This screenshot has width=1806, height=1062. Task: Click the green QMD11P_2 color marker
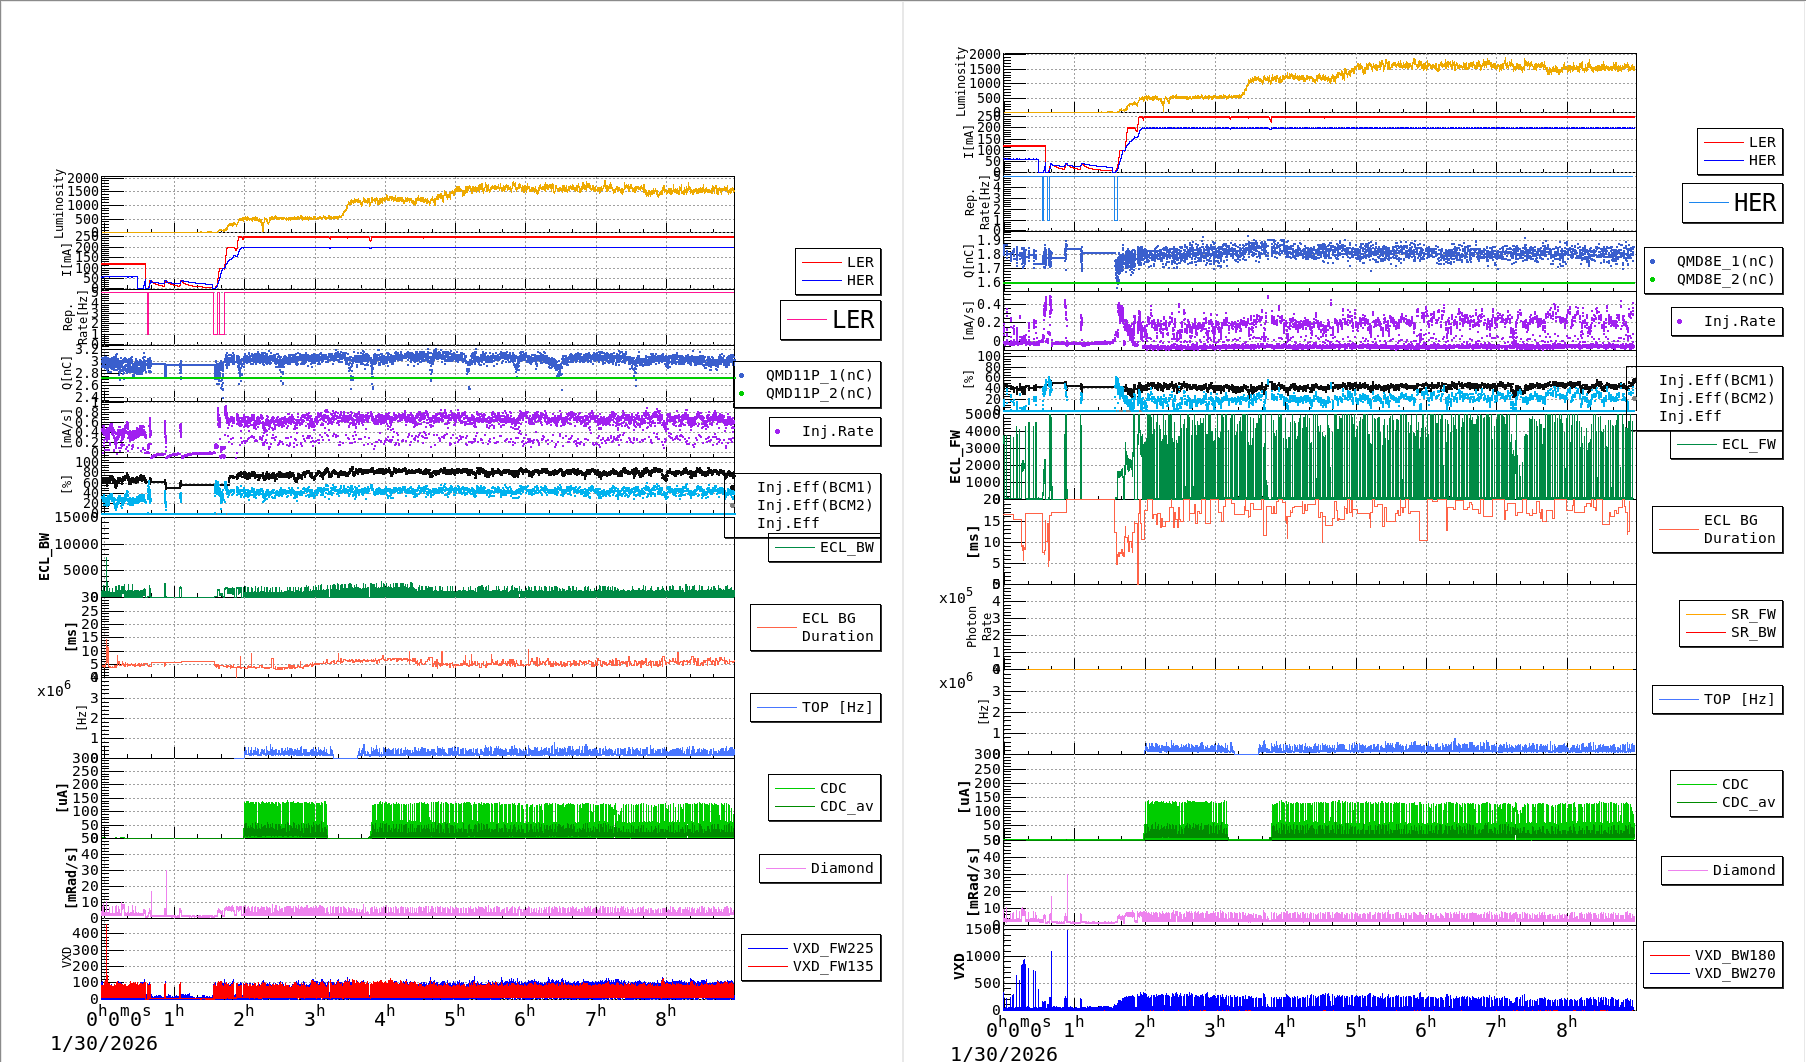pyautogui.click(x=742, y=394)
